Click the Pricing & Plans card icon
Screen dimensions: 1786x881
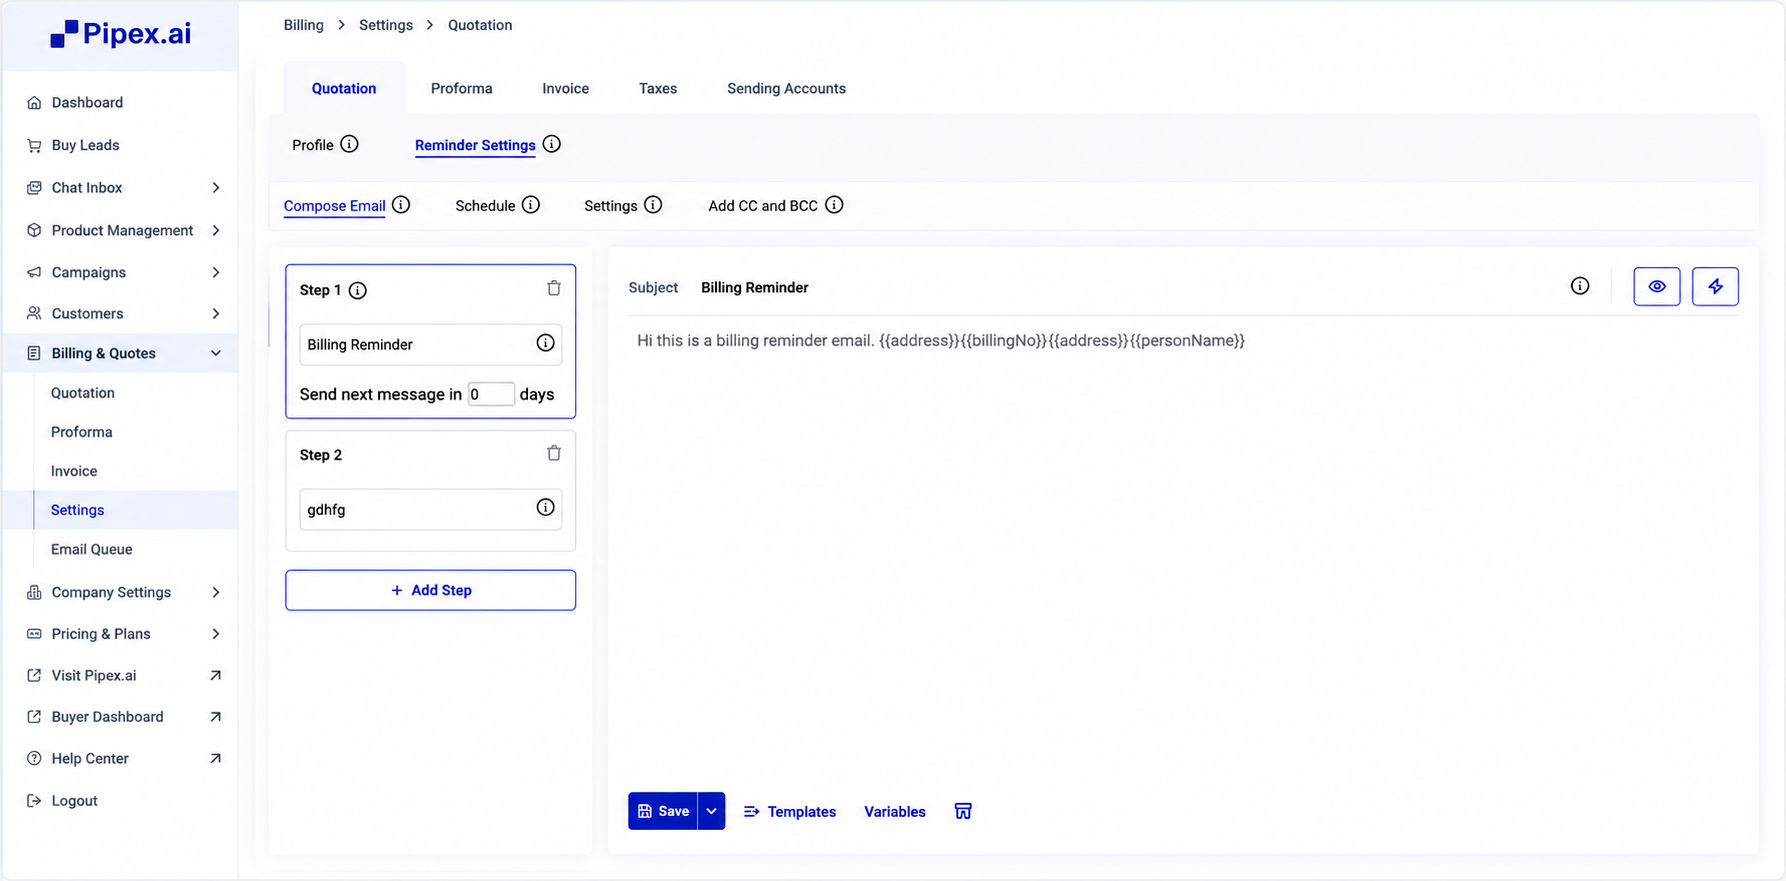pos(34,634)
